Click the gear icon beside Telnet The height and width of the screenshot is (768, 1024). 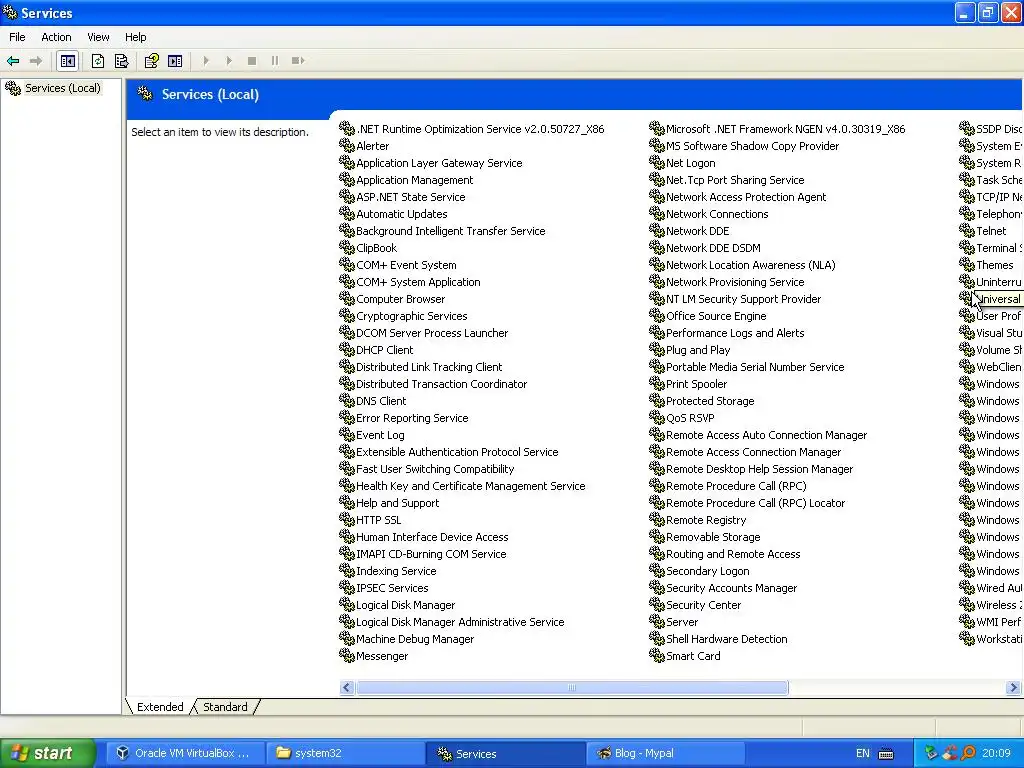967,231
